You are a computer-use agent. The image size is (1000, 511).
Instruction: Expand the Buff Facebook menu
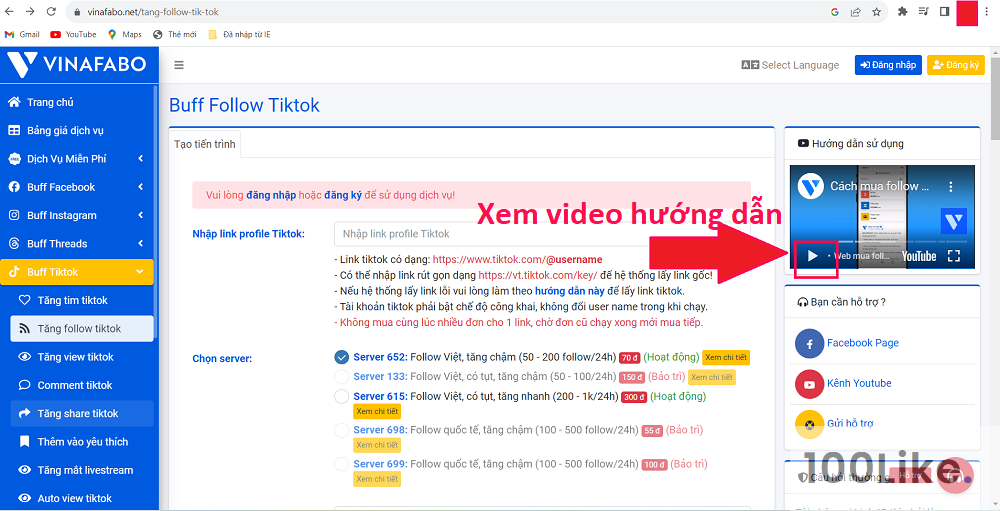[77, 187]
